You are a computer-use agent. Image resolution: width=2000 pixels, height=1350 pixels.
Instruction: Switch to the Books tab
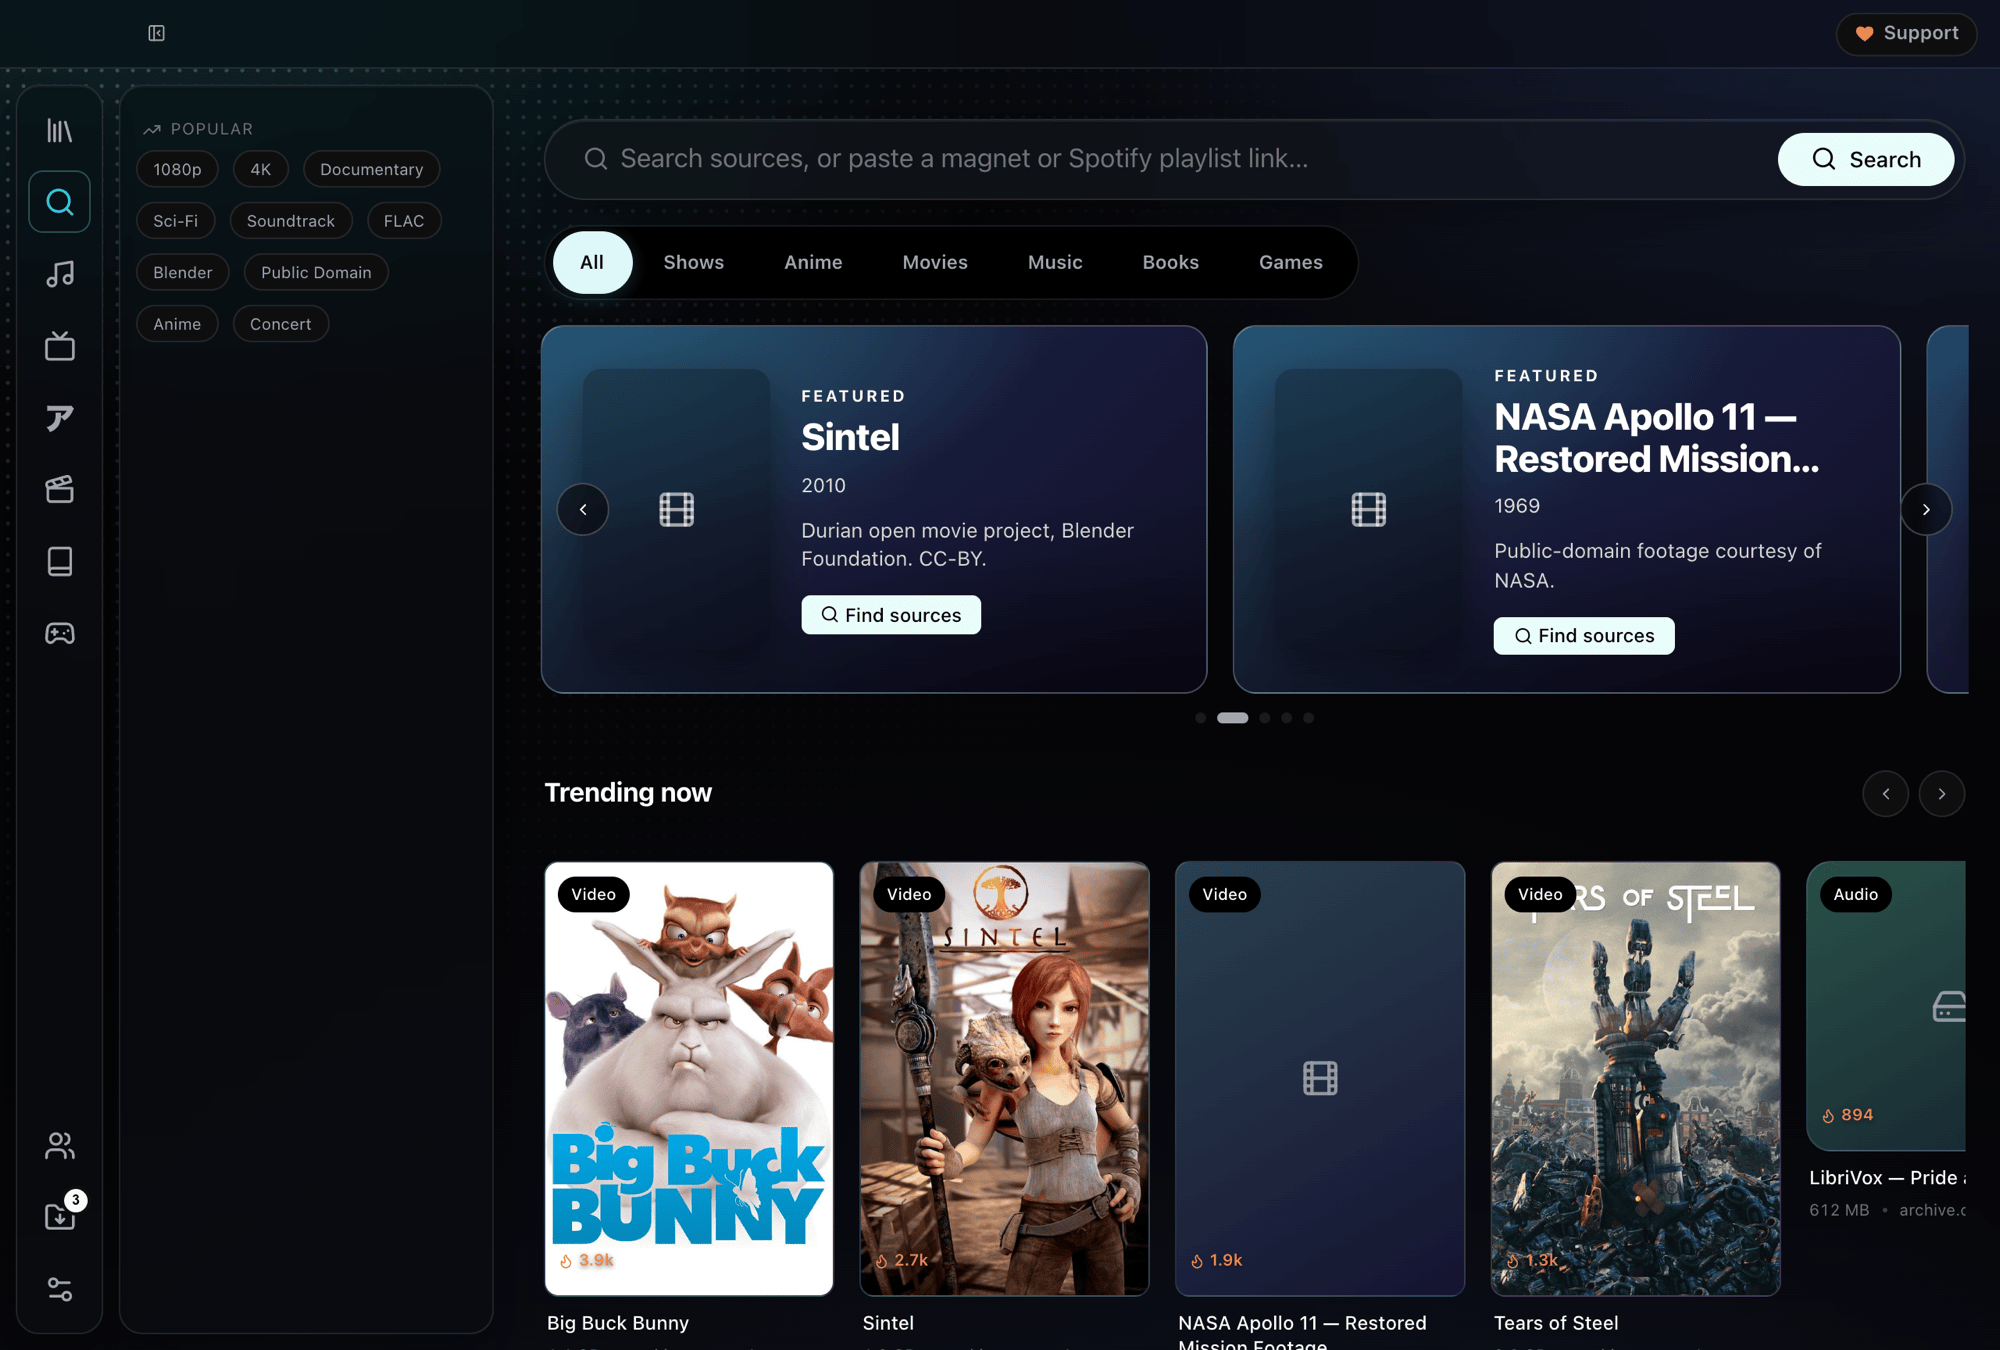tap(1171, 262)
